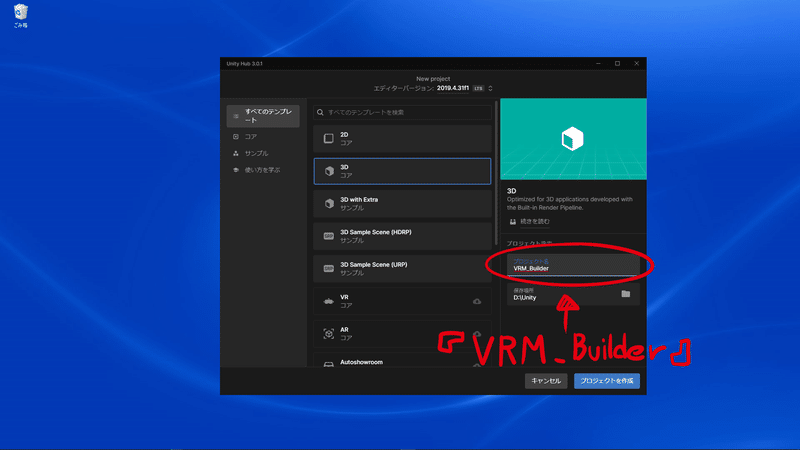Browse save location with folder icon

pos(626,294)
